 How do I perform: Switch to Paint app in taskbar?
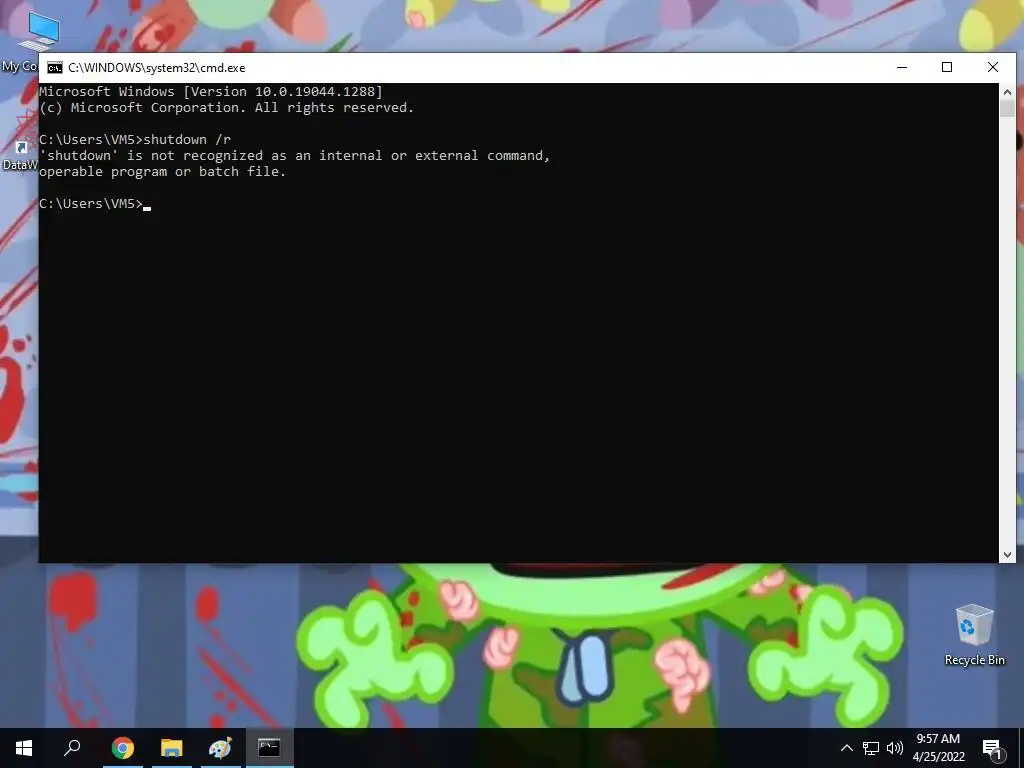tap(221, 748)
